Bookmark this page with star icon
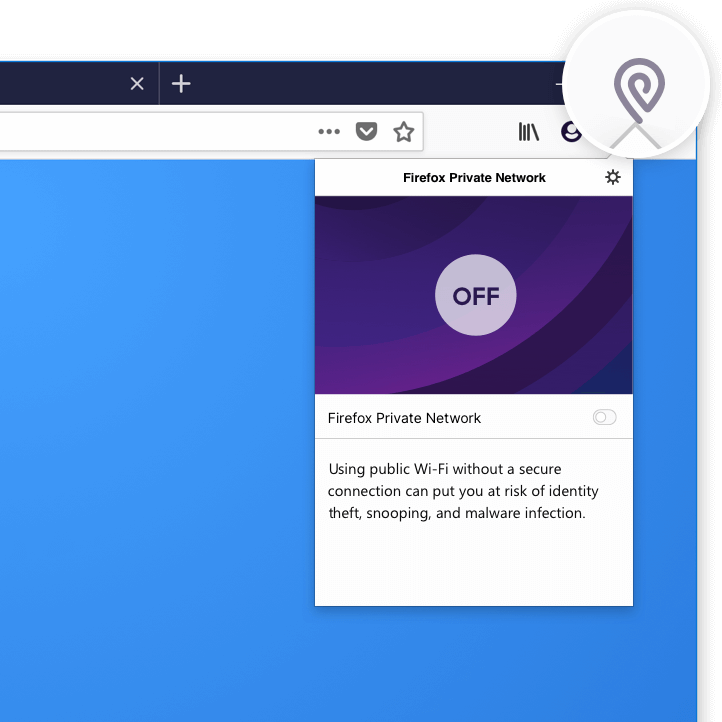722x722 pixels. [404, 132]
